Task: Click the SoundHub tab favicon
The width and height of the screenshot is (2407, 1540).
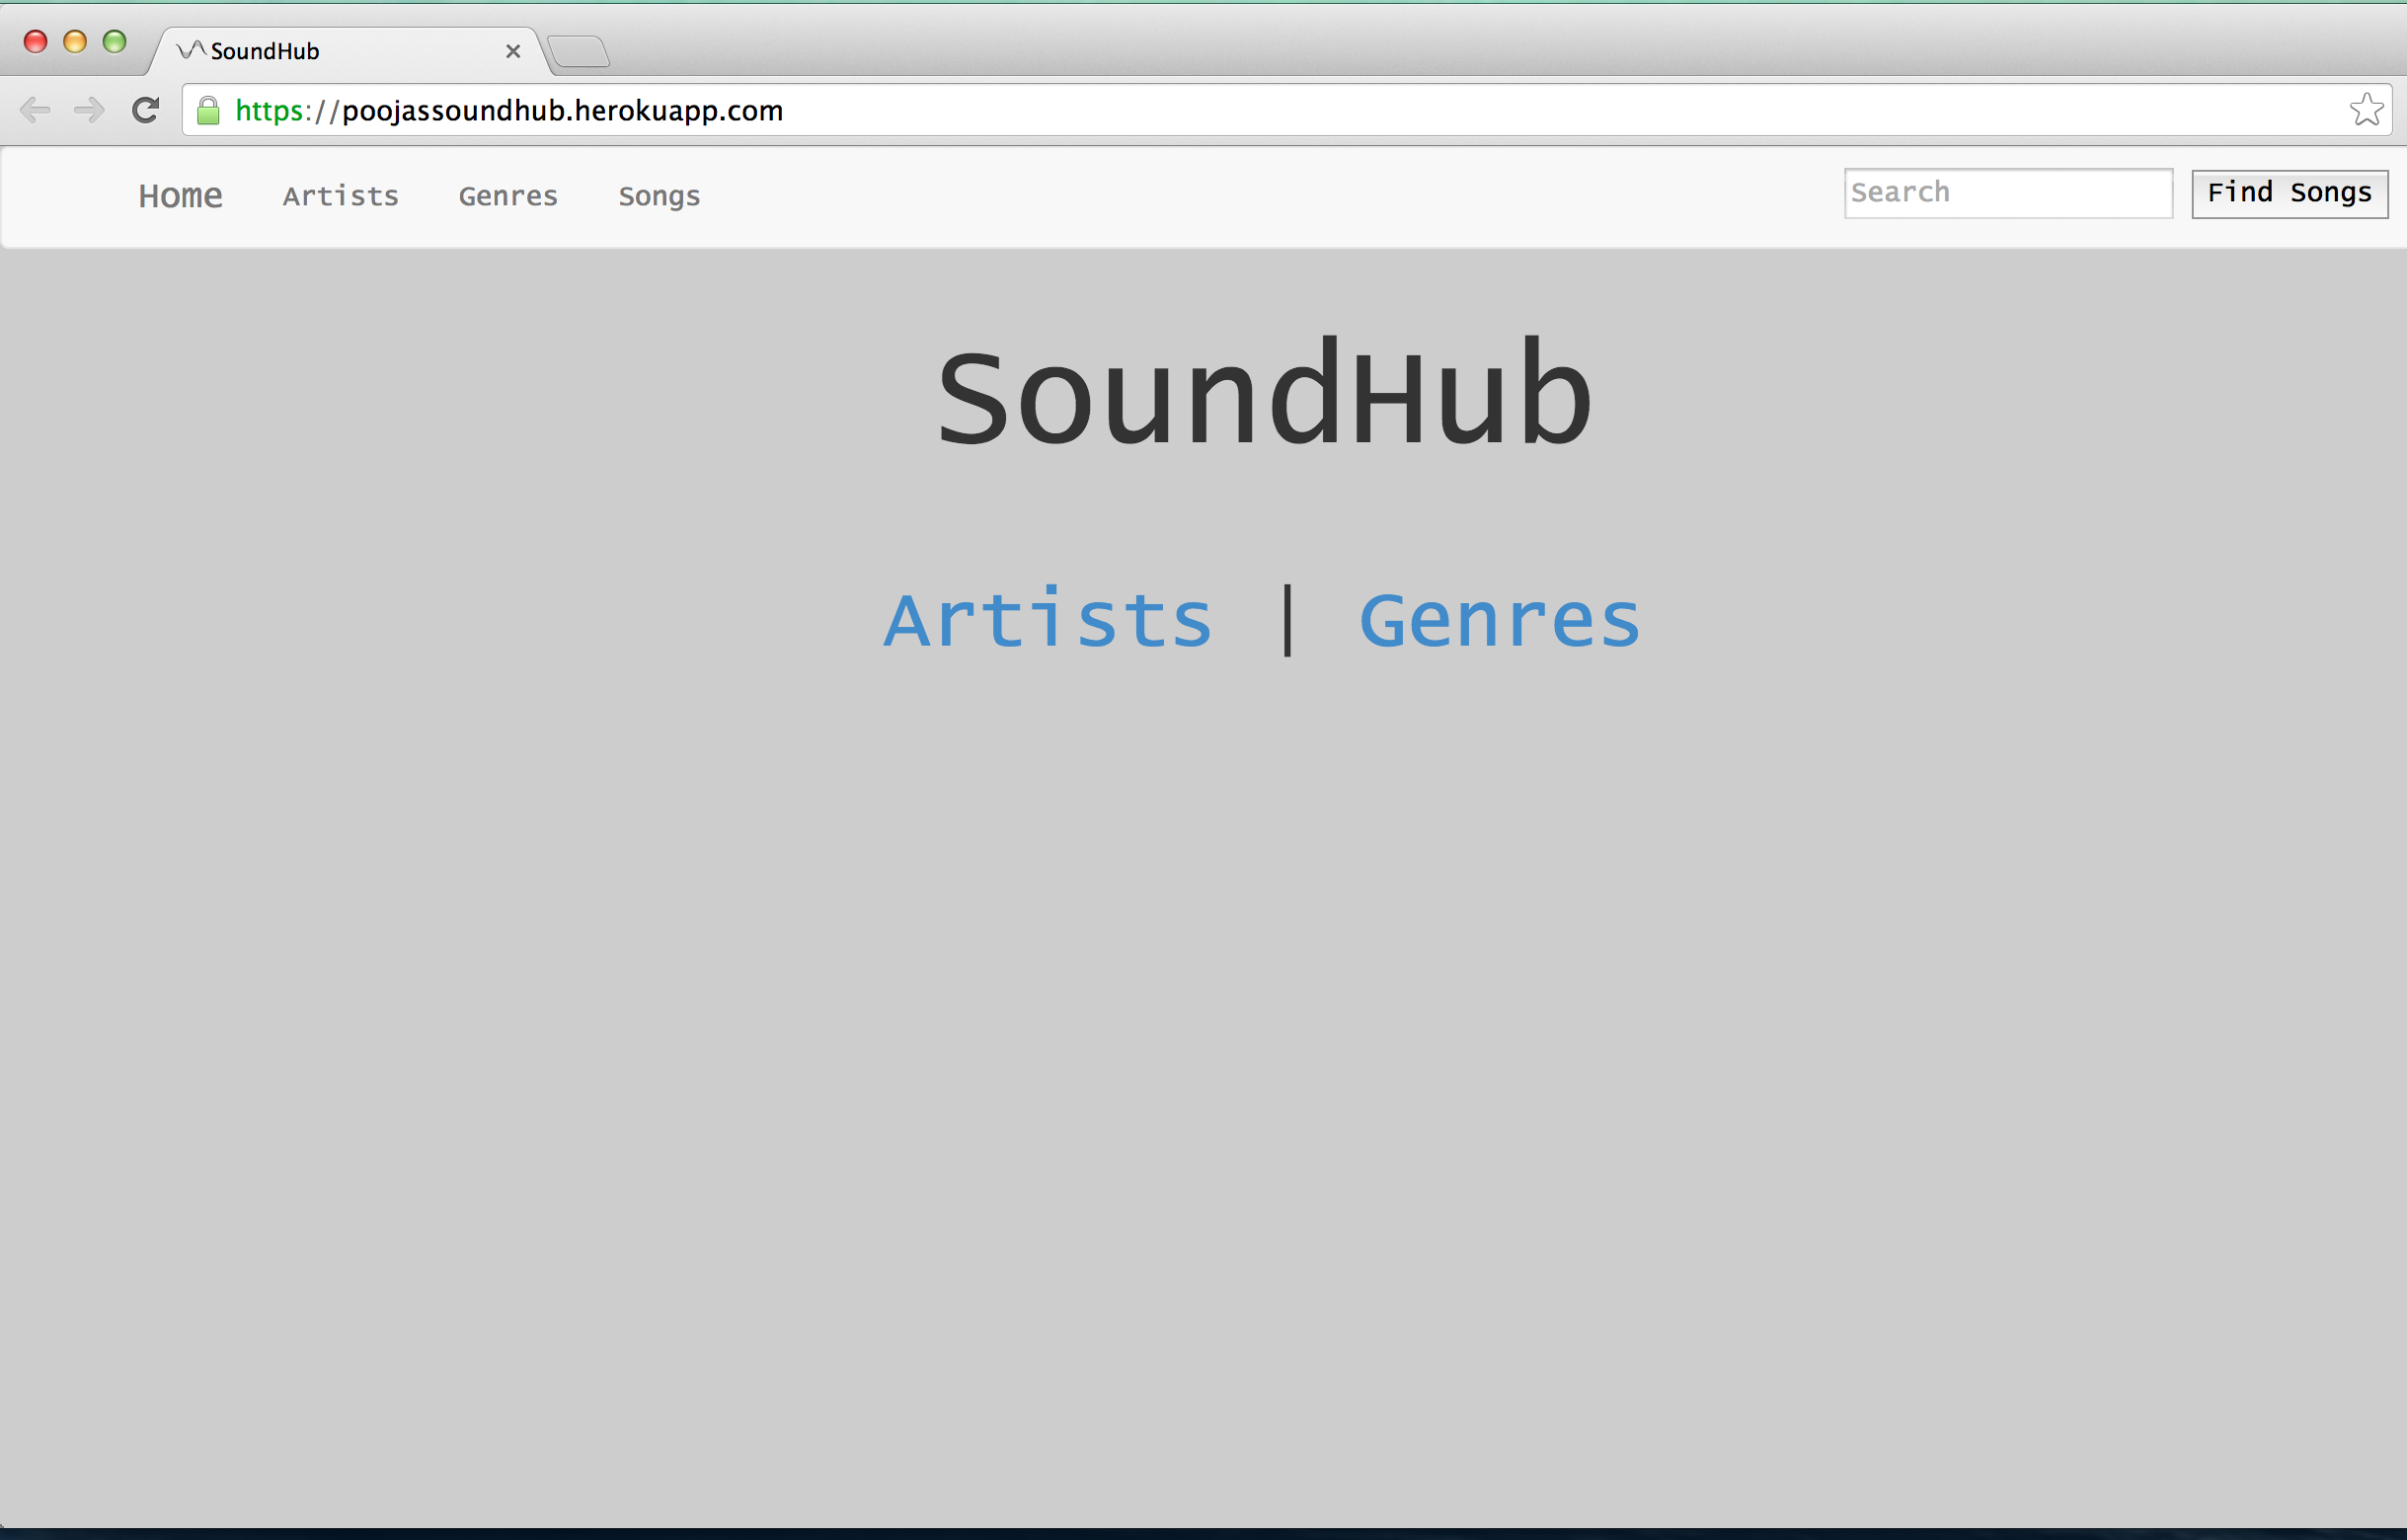Action: pyautogui.click(x=190, y=50)
